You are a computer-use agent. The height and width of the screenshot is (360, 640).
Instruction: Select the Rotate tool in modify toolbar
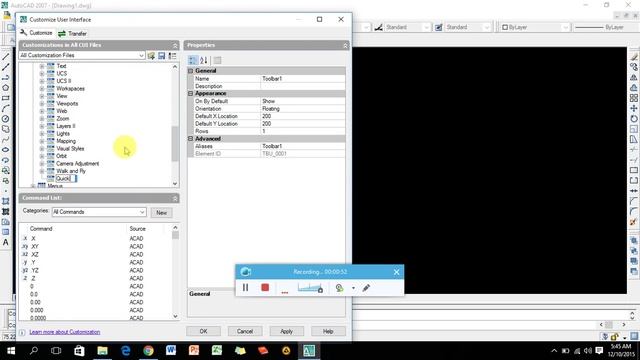click(x=633, y=119)
